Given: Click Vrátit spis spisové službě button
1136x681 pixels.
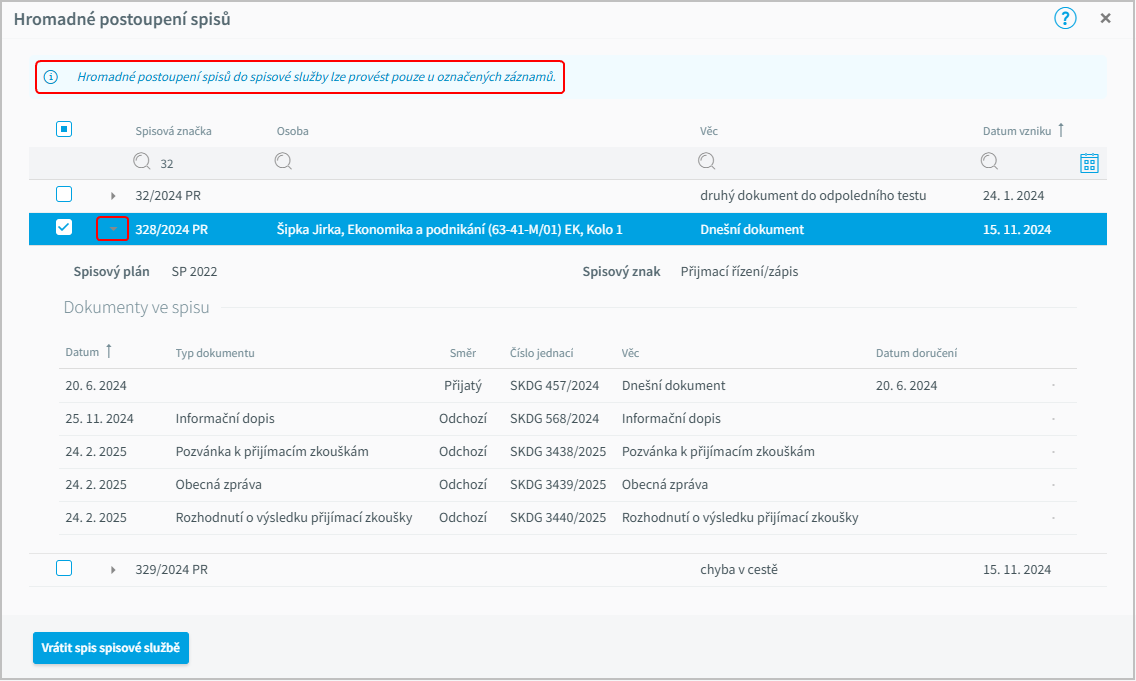Looking at the screenshot, I should 111,648.
